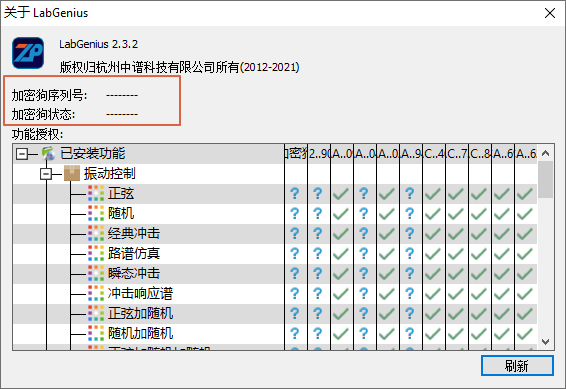This screenshot has width=566, height=389.
Task: Select the 正弦 feature label
Action: pos(121,194)
